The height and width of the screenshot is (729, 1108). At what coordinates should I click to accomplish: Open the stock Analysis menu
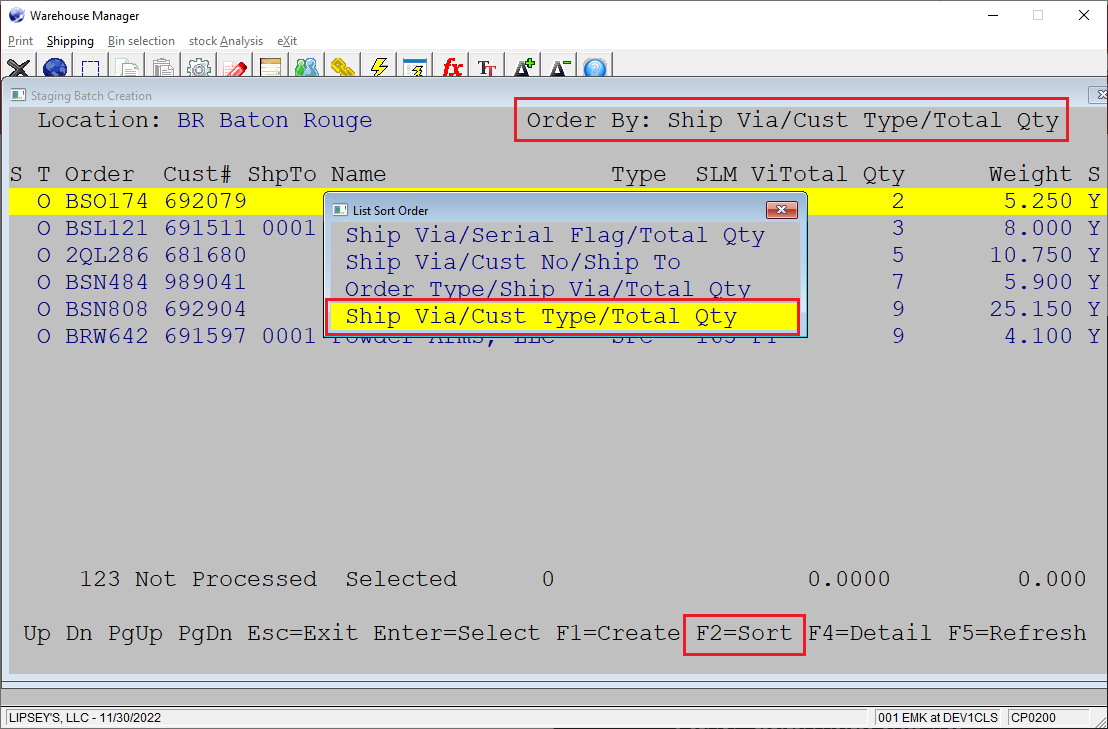226,41
